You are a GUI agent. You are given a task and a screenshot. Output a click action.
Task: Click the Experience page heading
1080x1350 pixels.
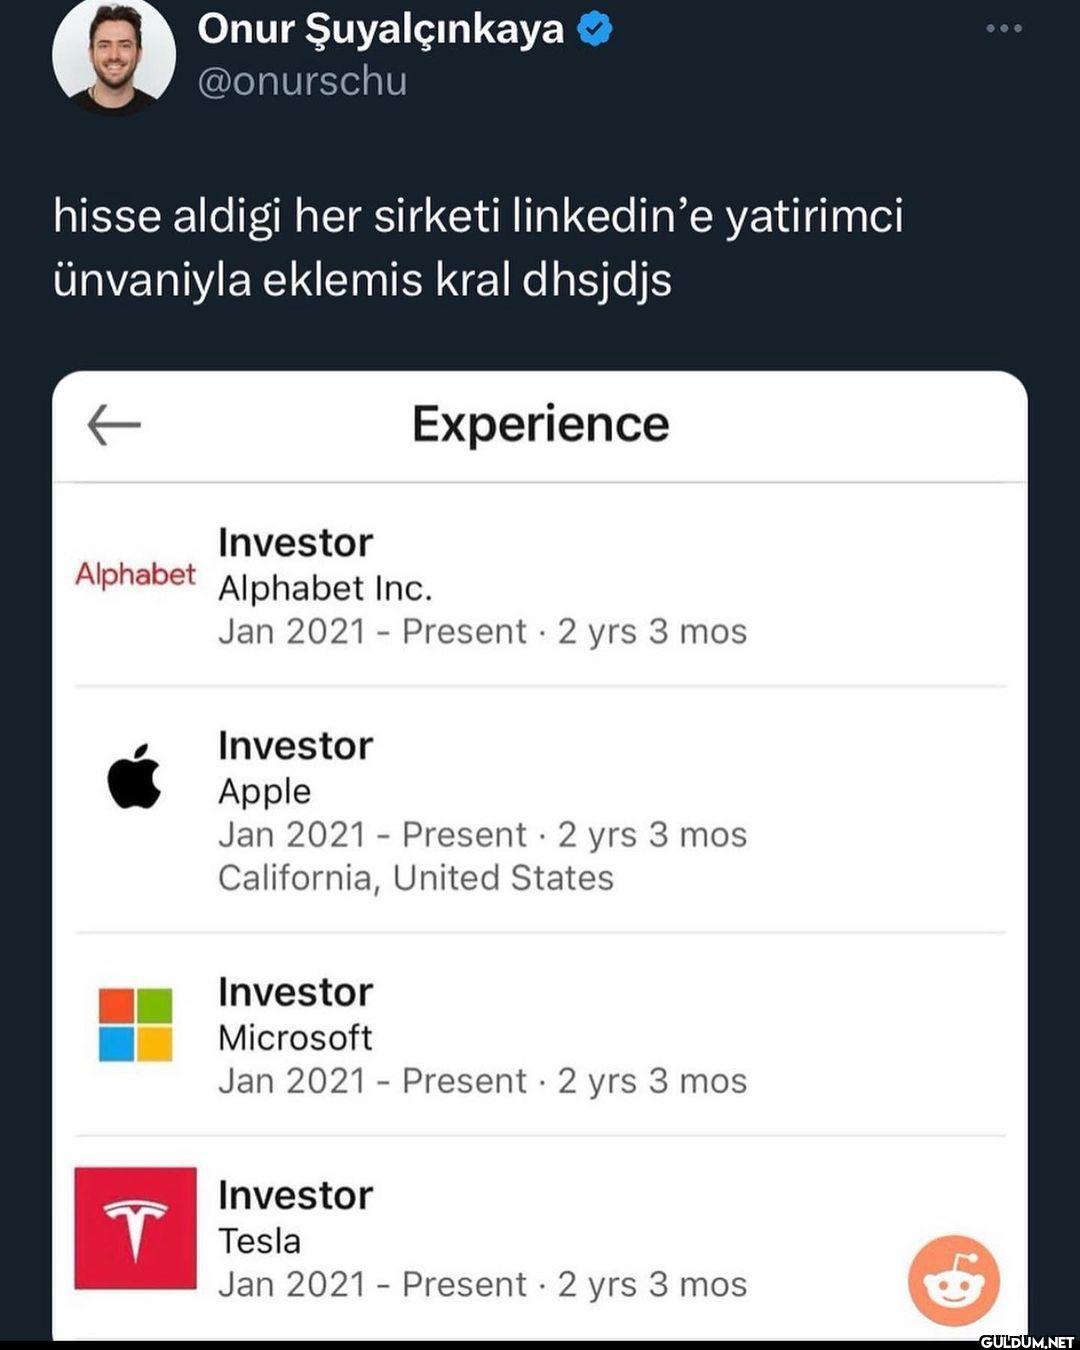(x=540, y=424)
